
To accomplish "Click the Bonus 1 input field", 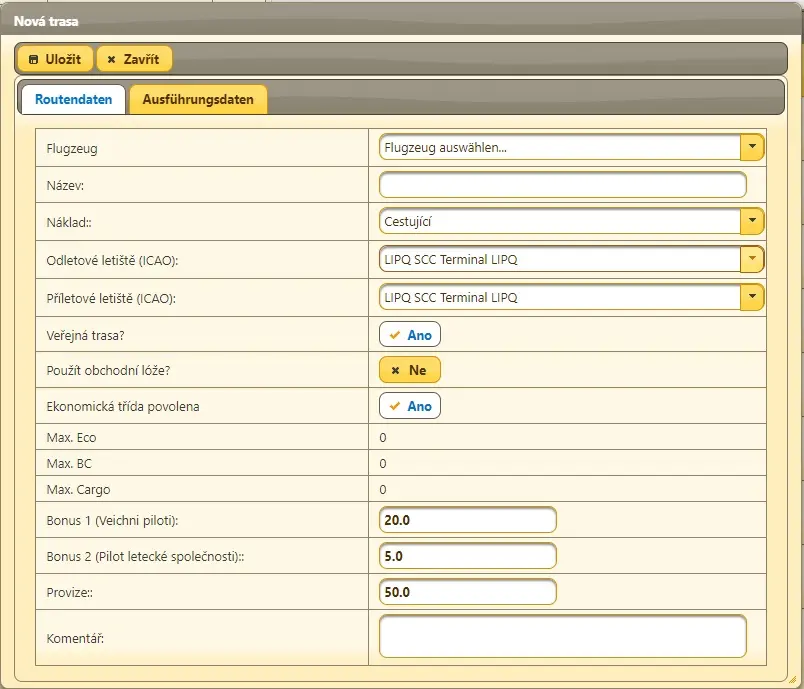I will (467, 520).
